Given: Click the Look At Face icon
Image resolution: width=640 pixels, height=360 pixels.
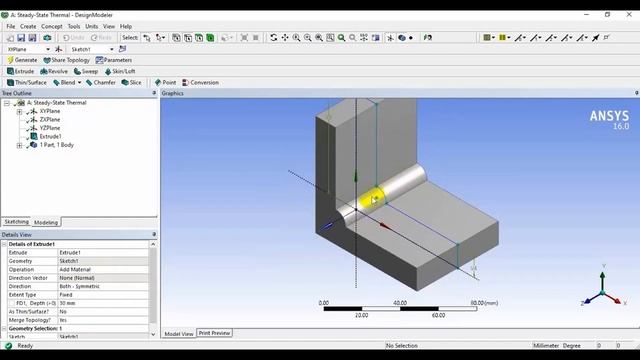Looking at the screenshot, I should (x=427, y=38).
